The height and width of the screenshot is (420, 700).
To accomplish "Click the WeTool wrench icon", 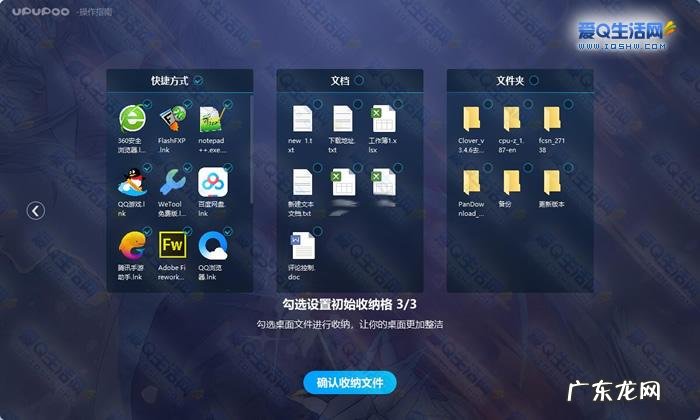I will tap(172, 183).
